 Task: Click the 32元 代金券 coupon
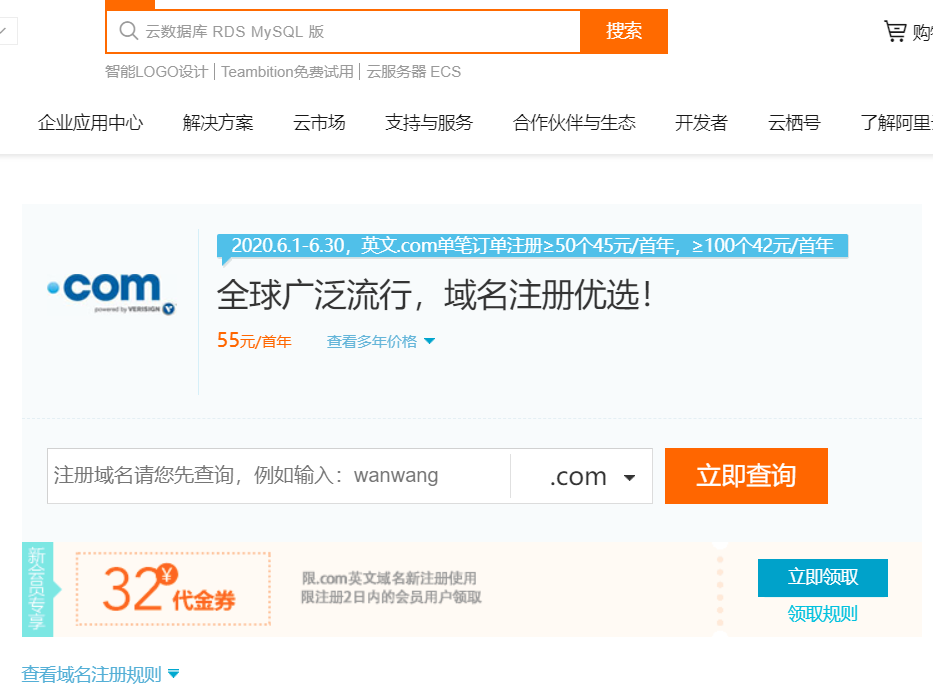tap(173, 589)
